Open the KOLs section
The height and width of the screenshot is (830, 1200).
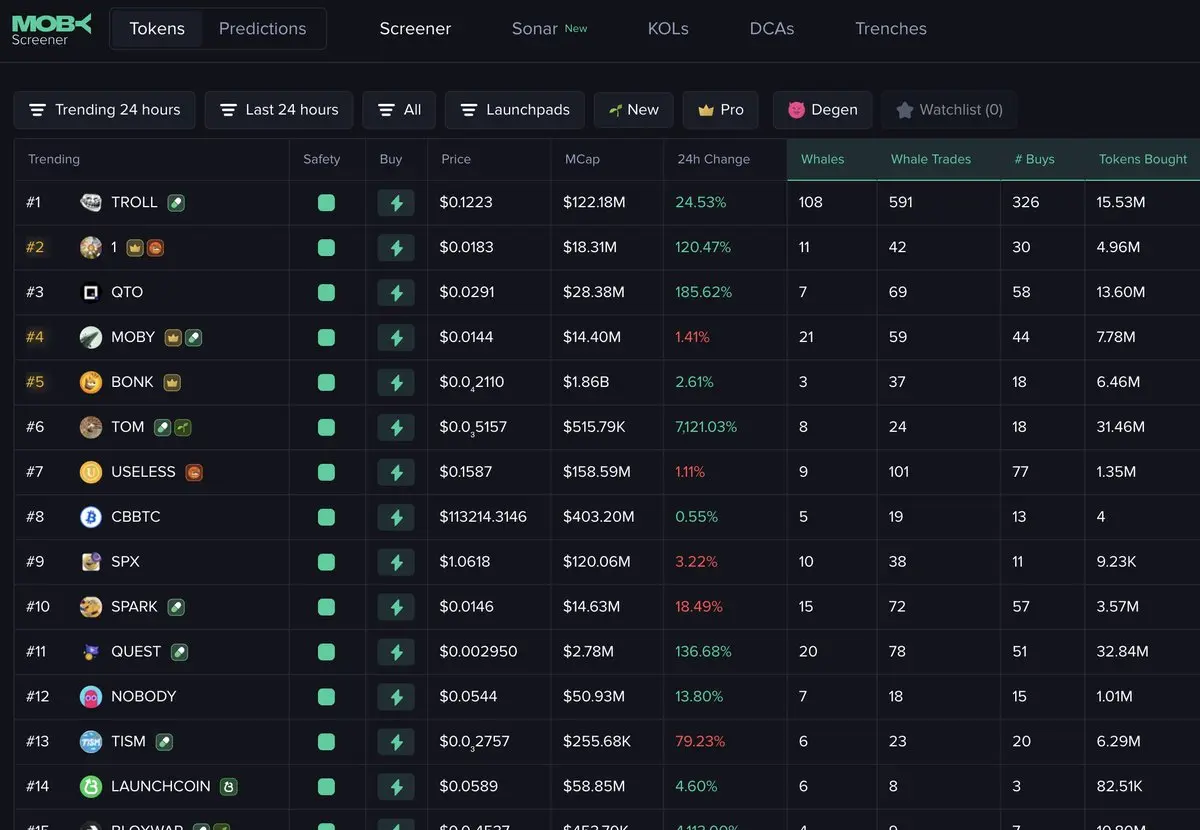coord(668,29)
